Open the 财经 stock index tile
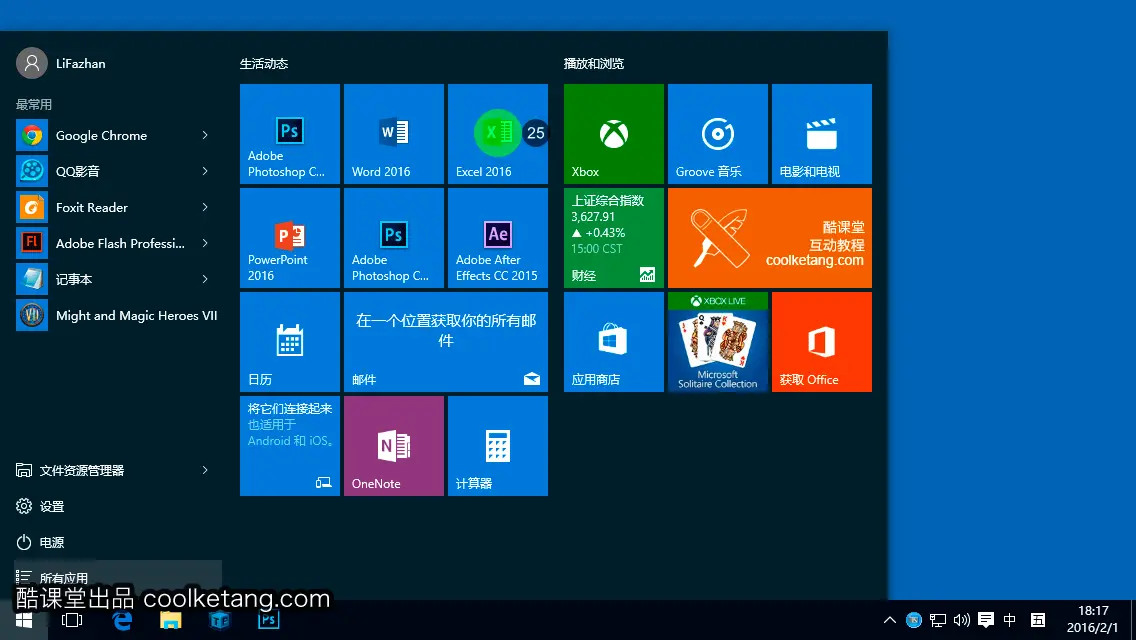Viewport: 1136px width, 640px height. coord(614,238)
